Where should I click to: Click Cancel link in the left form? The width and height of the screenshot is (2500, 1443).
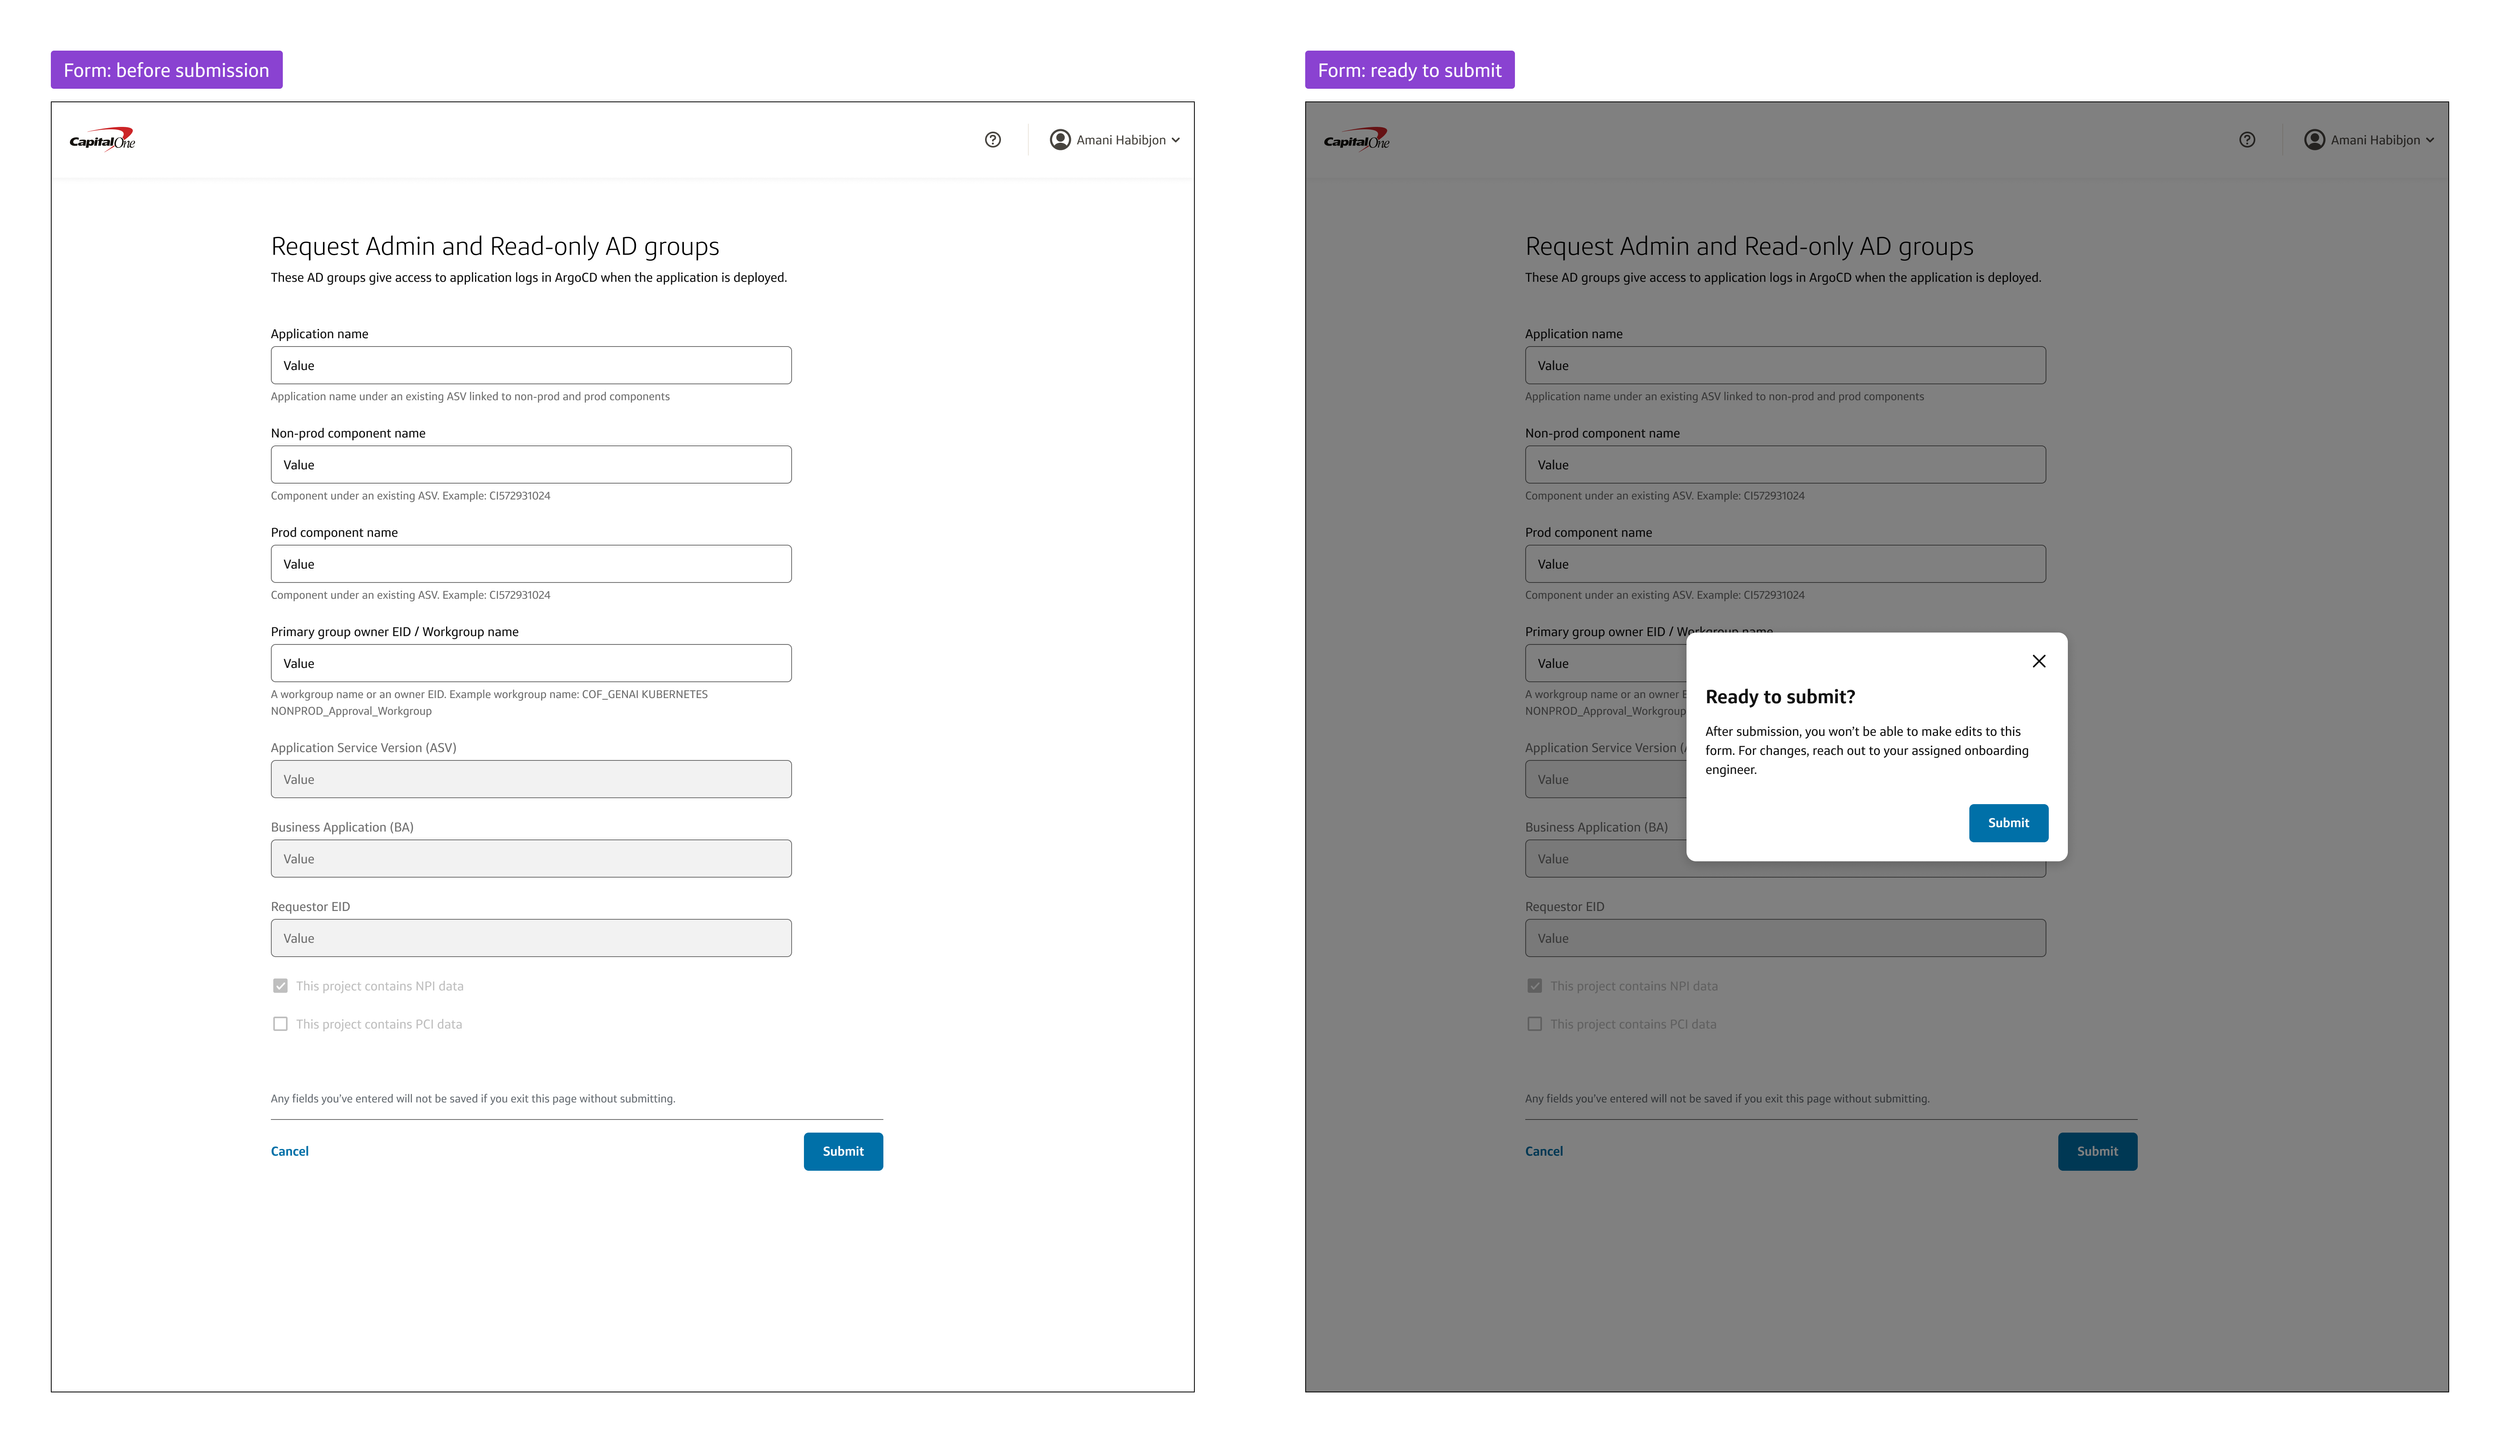pyautogui.click(x=289, y=1151)
